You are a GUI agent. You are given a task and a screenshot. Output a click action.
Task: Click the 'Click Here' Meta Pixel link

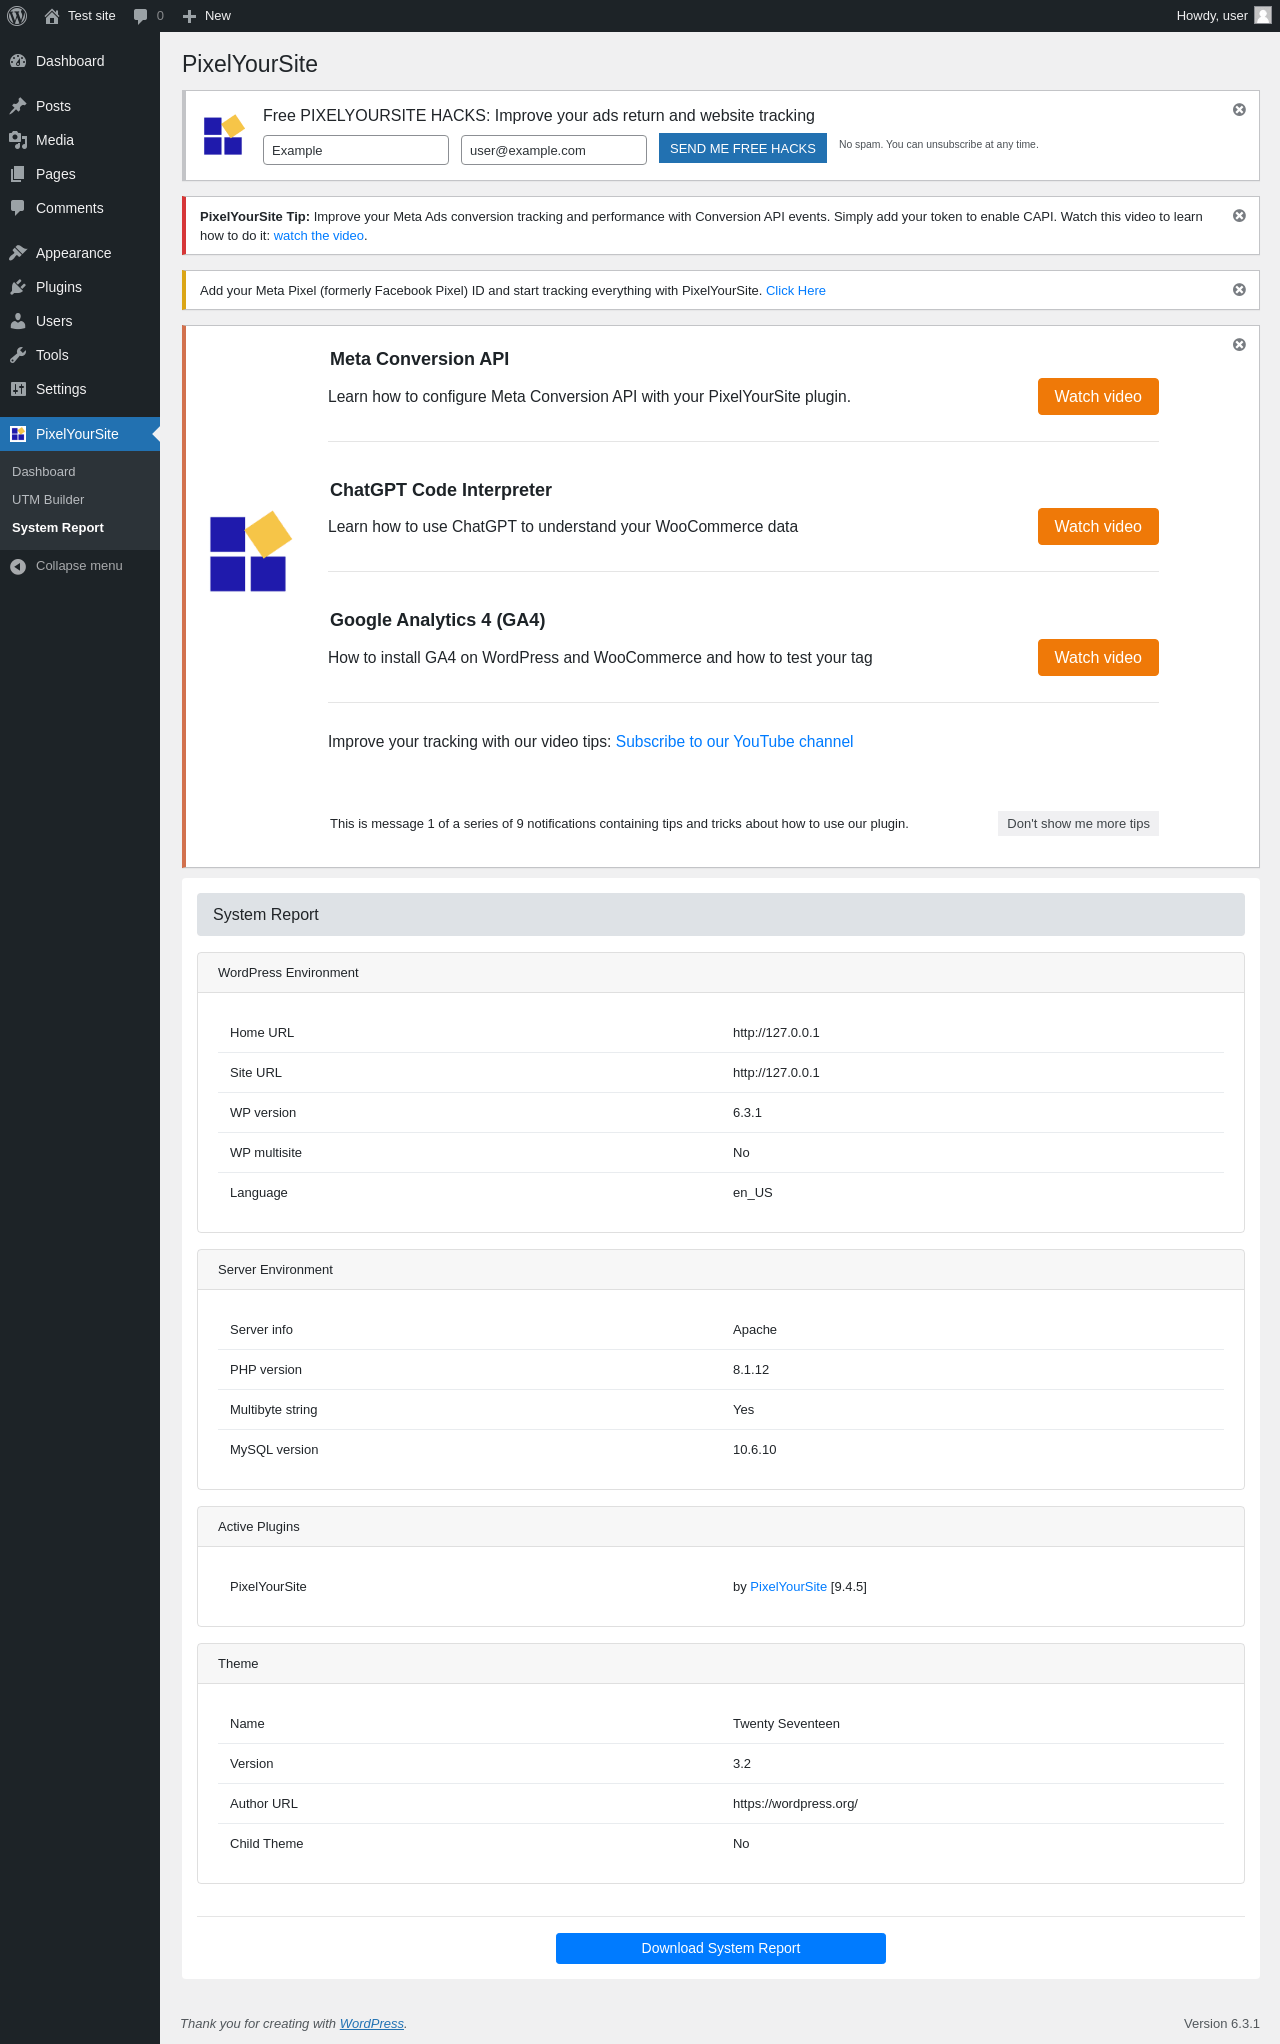click(x=796, y=291)
